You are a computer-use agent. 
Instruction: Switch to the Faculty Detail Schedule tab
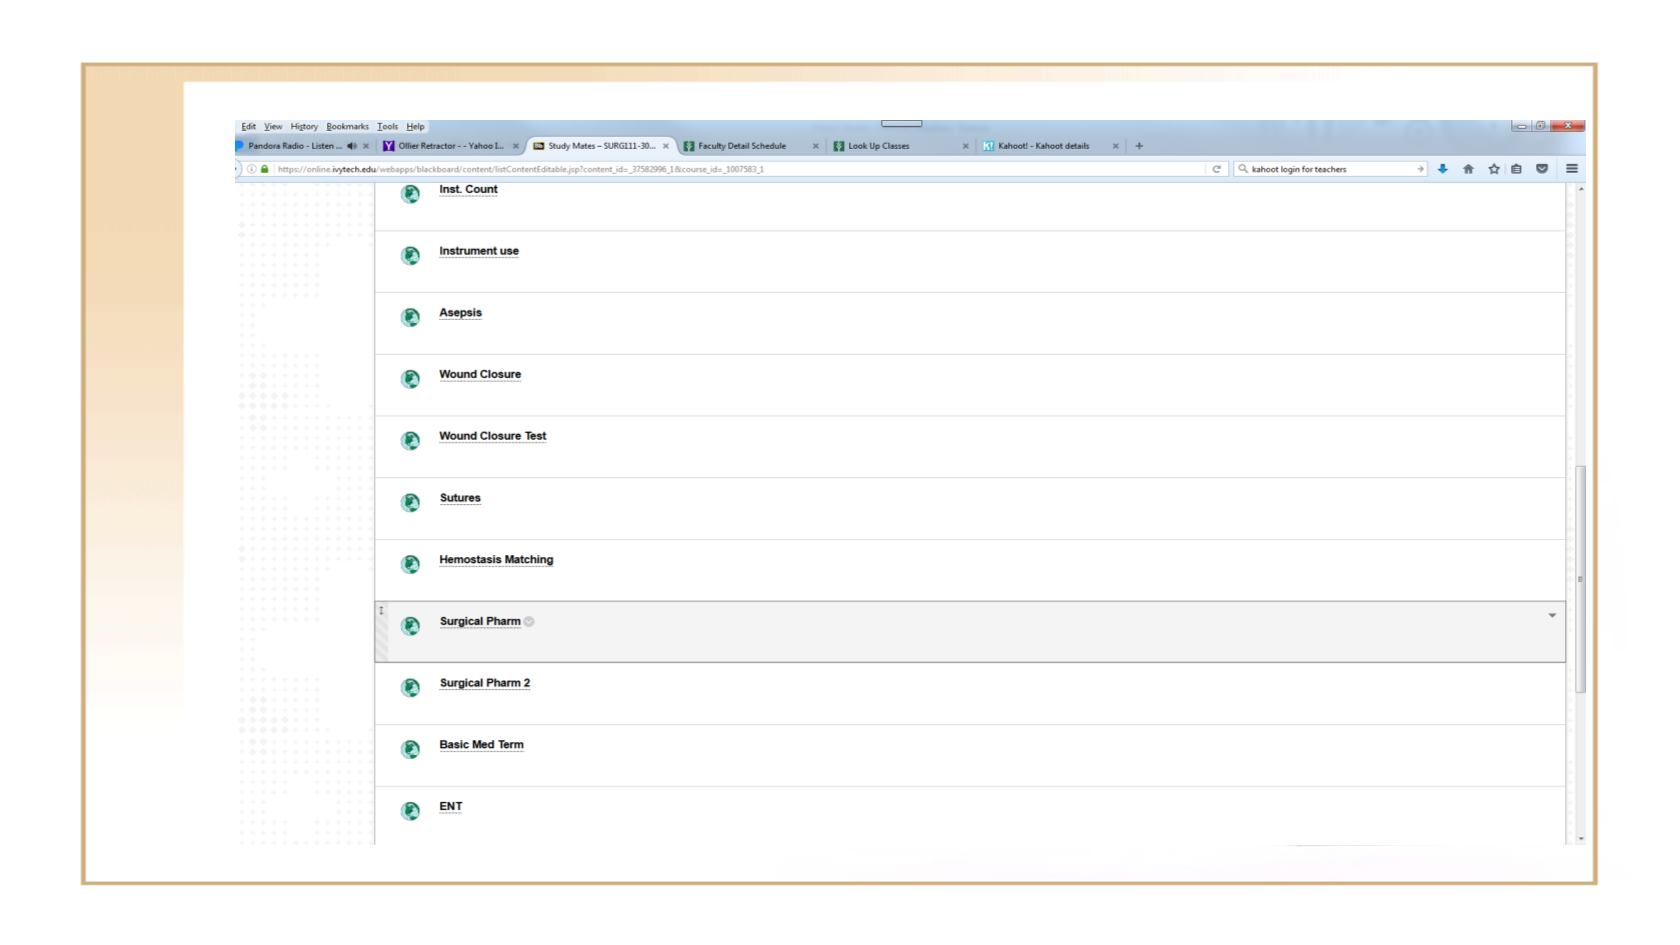[x=742, y=146]
